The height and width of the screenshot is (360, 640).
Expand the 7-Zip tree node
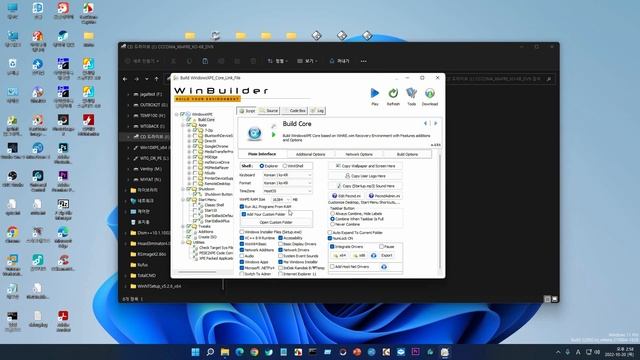pos(189,130)
